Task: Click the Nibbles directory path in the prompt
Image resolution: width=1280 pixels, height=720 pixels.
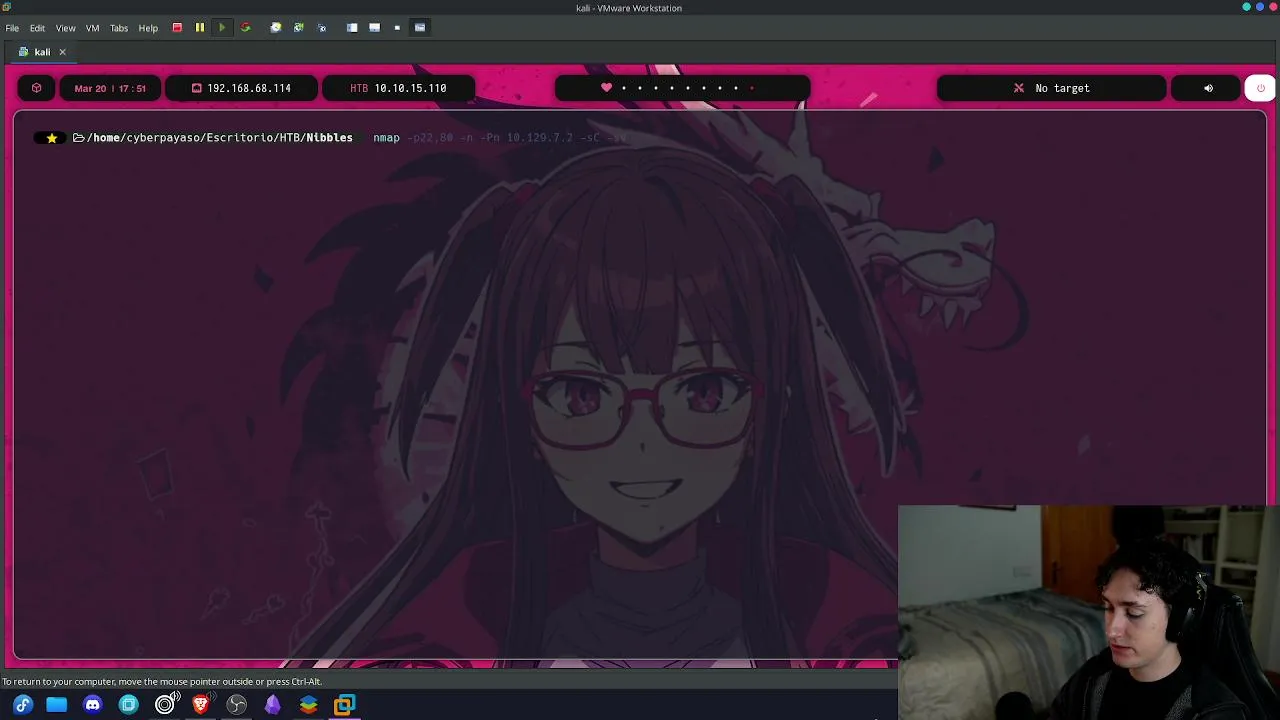Action: 329,138
